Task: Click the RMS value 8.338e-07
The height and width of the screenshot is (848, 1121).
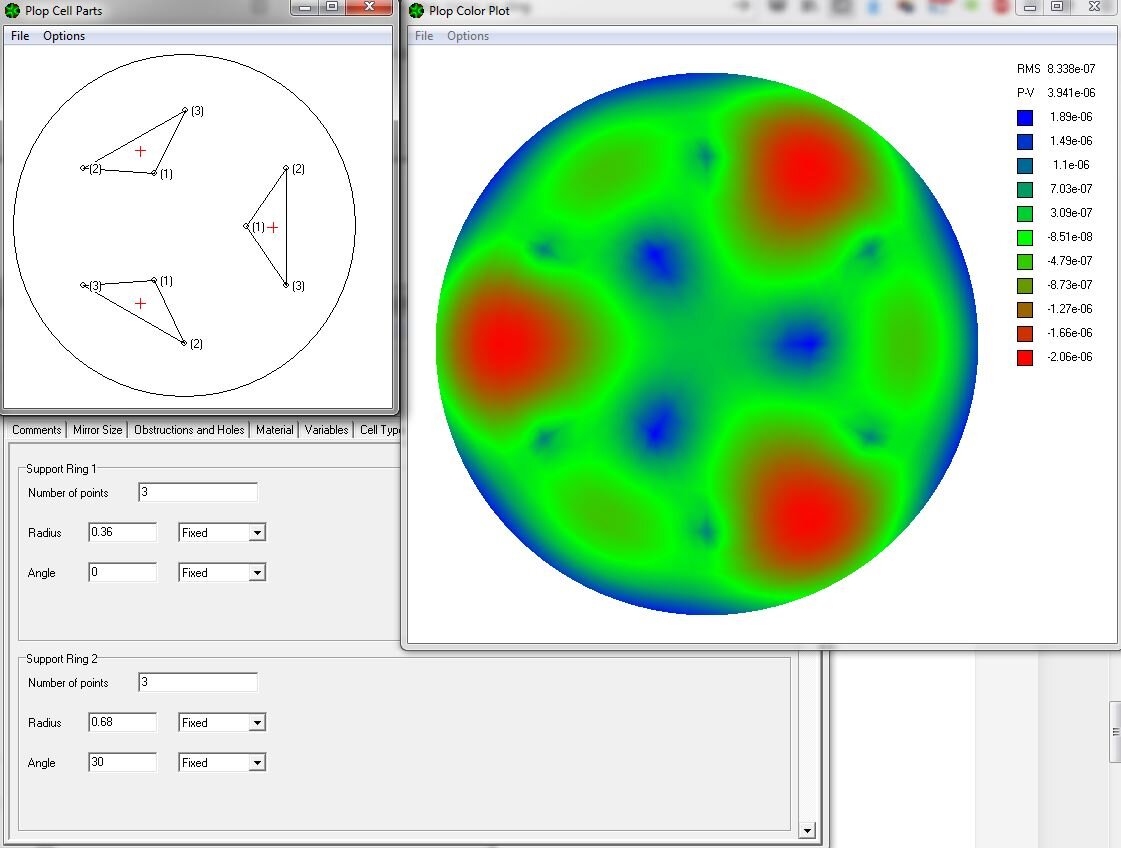Action: click(1071, 69)
